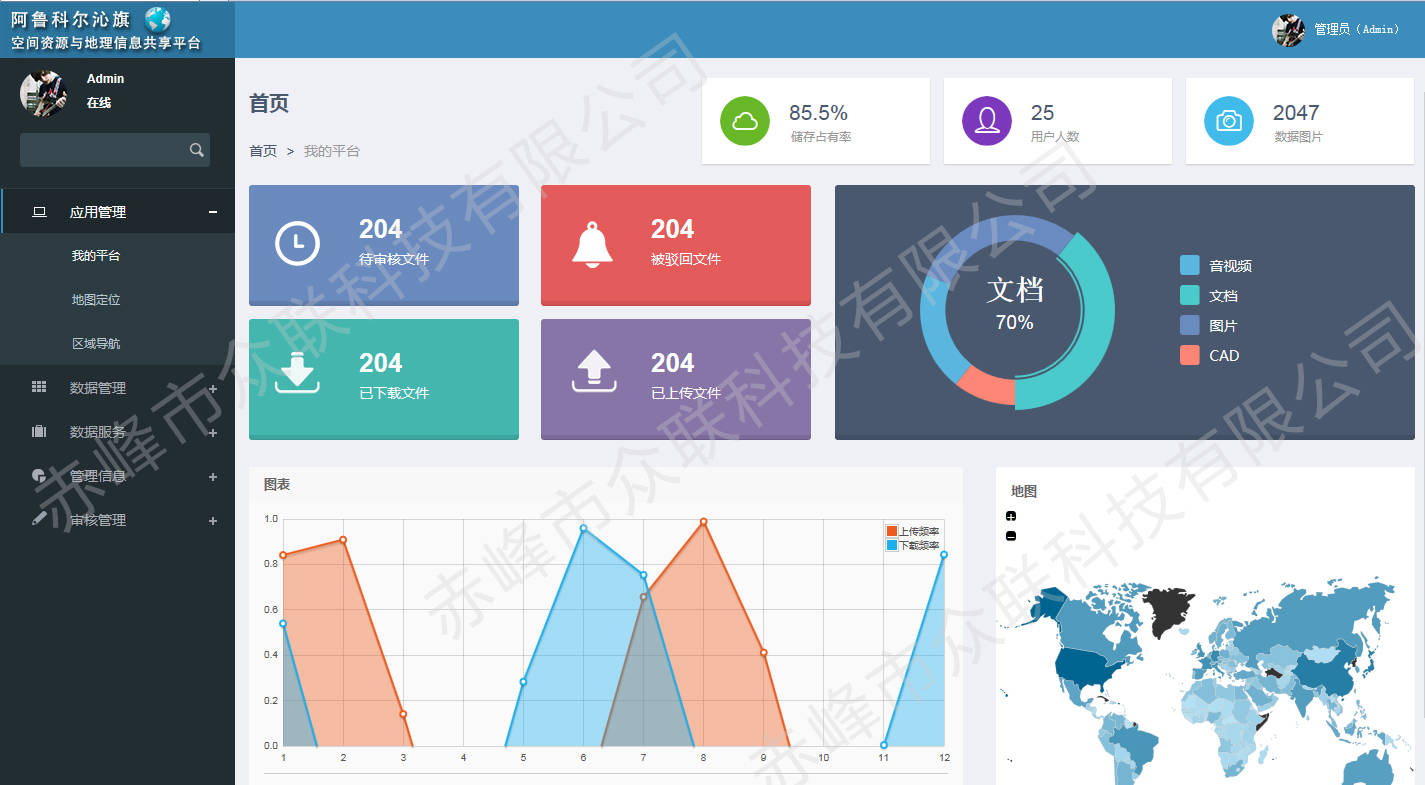1425x785 pixels.
Task: Expand the 审核管理 sidebar section
Action: (212, 521)
